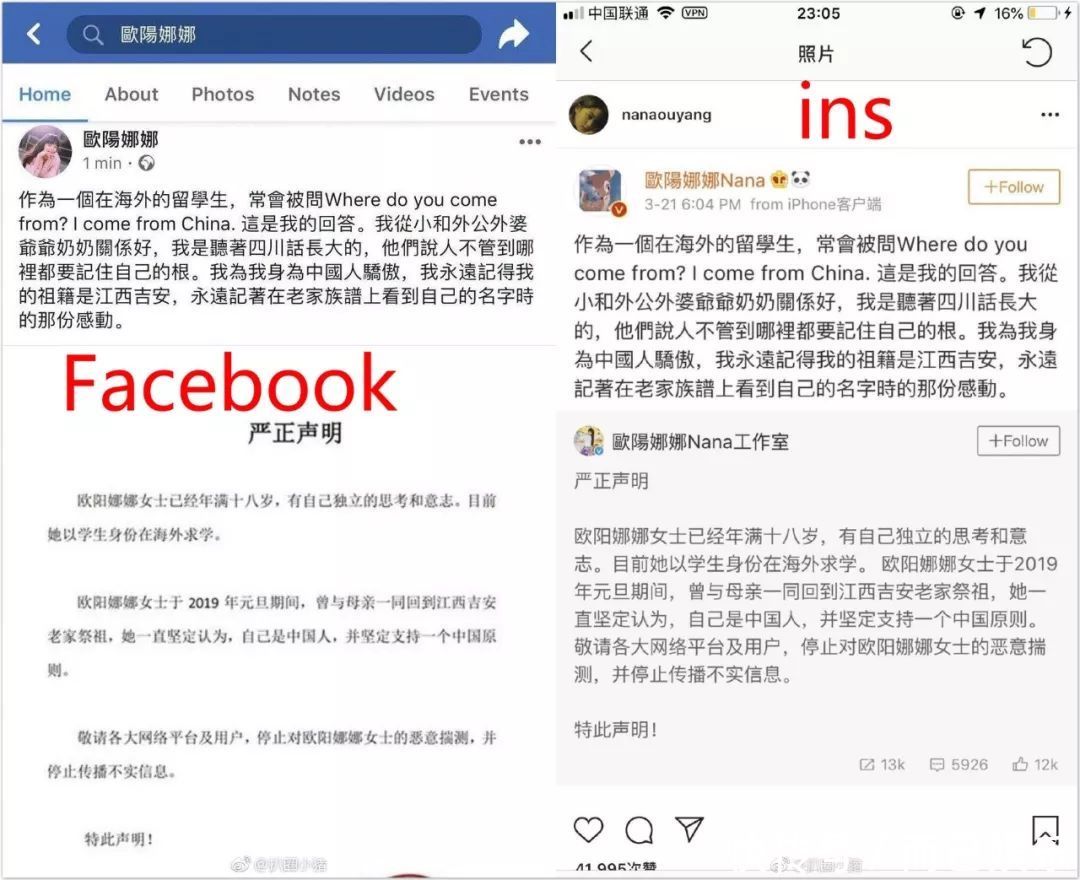The width and height of the screenshot is (1080, 880).
Task: Go back from the 照片 screen
Action: tap(586, 51)
